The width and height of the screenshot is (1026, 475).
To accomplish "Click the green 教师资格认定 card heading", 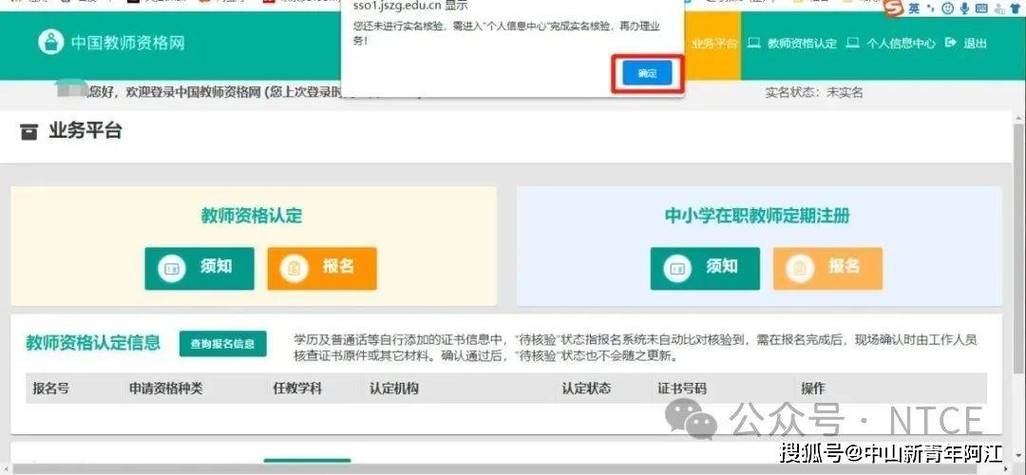I will tap(251, 216).
